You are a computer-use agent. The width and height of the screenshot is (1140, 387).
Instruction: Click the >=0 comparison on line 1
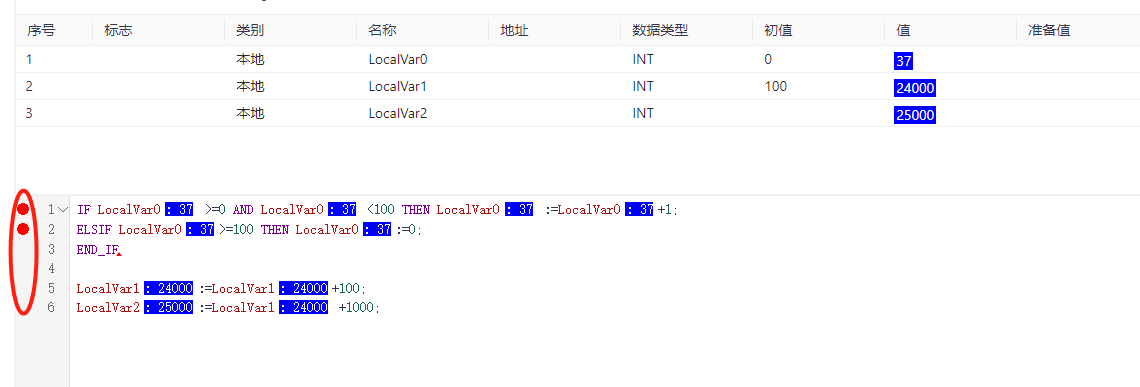[216, 210]
